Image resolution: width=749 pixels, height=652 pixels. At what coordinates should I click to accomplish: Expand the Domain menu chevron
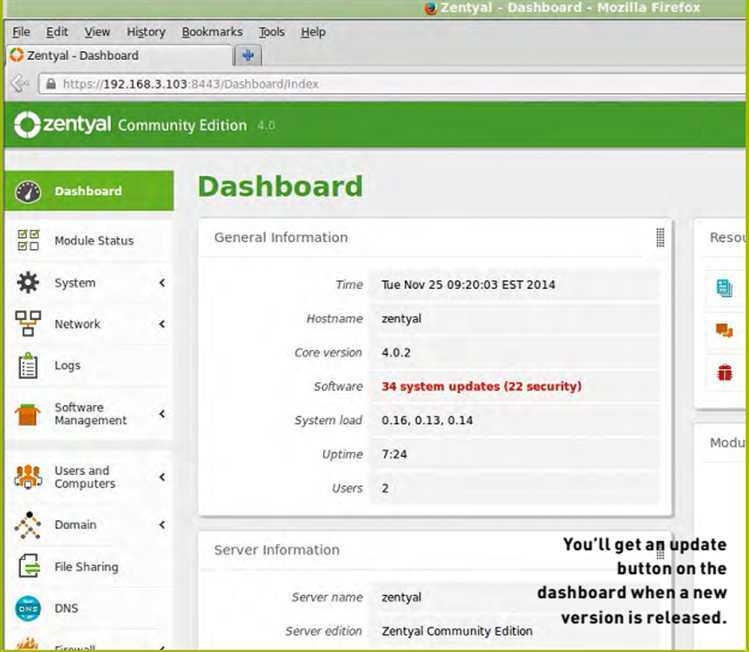tap(162, 524)
